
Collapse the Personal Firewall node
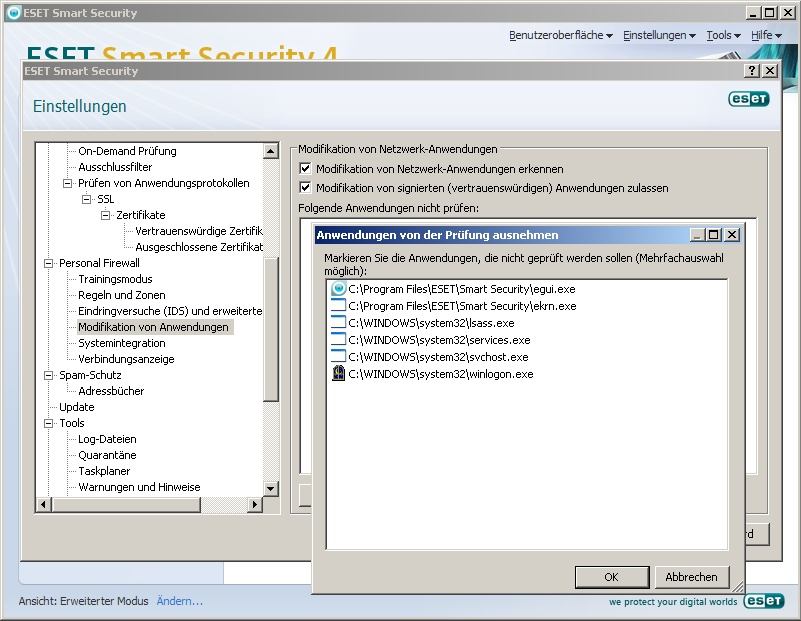[49, 263]
